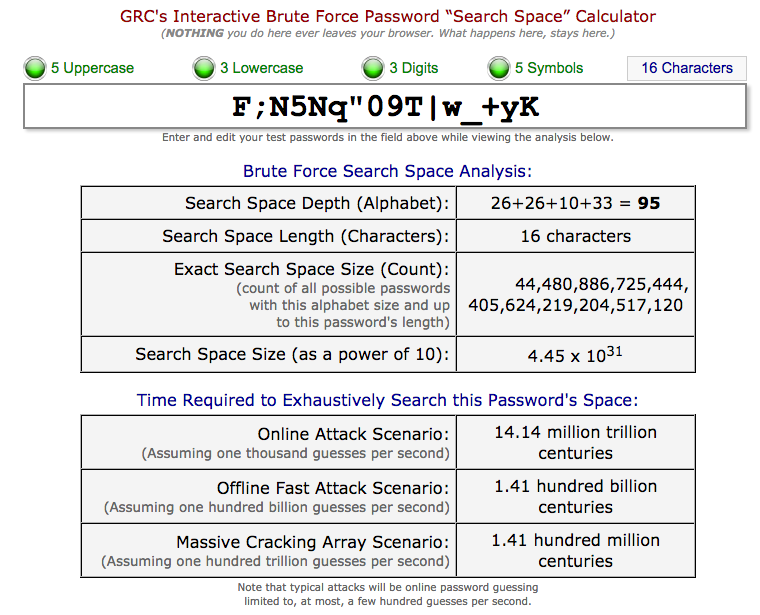This screenshot has width=760, height=615.
Task: Click 'Exact Search Space Size (Count):' label
Action: (312, 269)
